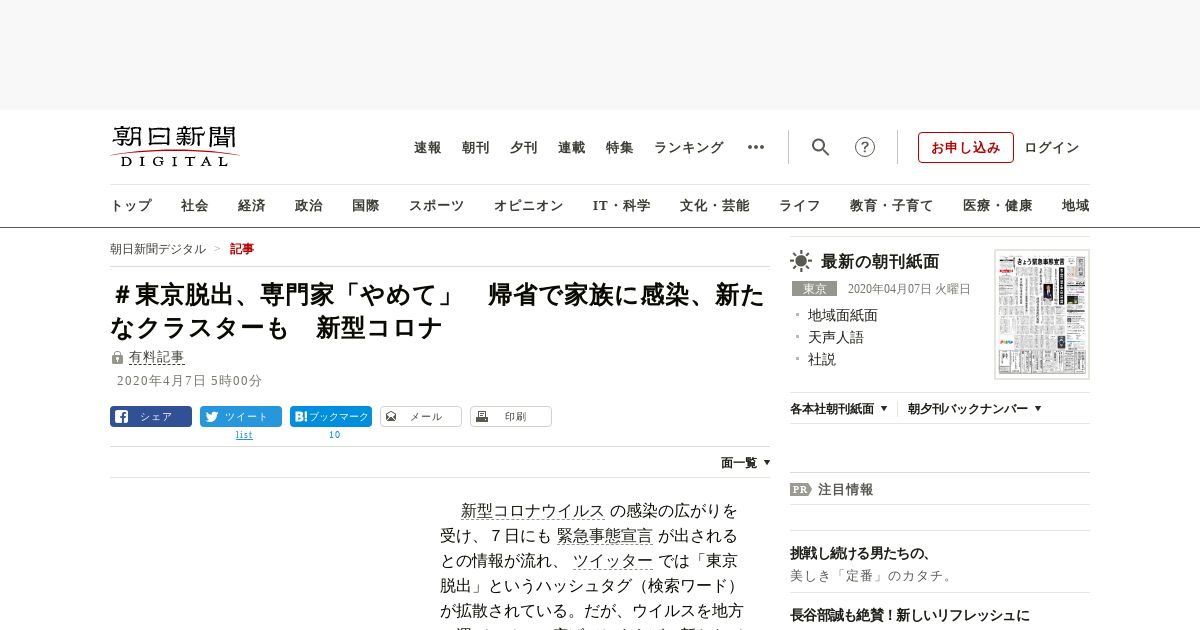Viewport: 1200px width, 630px height.
Task: Click 新型コロナウイルス keyword link
Action: [533, 511]
